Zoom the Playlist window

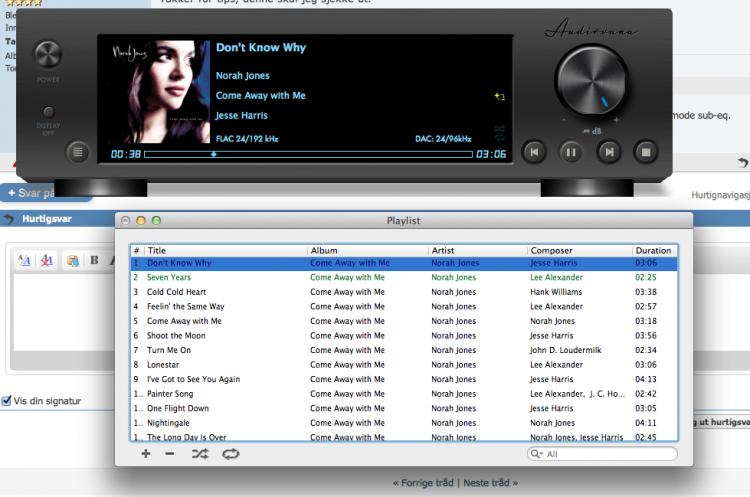[156, 221]
